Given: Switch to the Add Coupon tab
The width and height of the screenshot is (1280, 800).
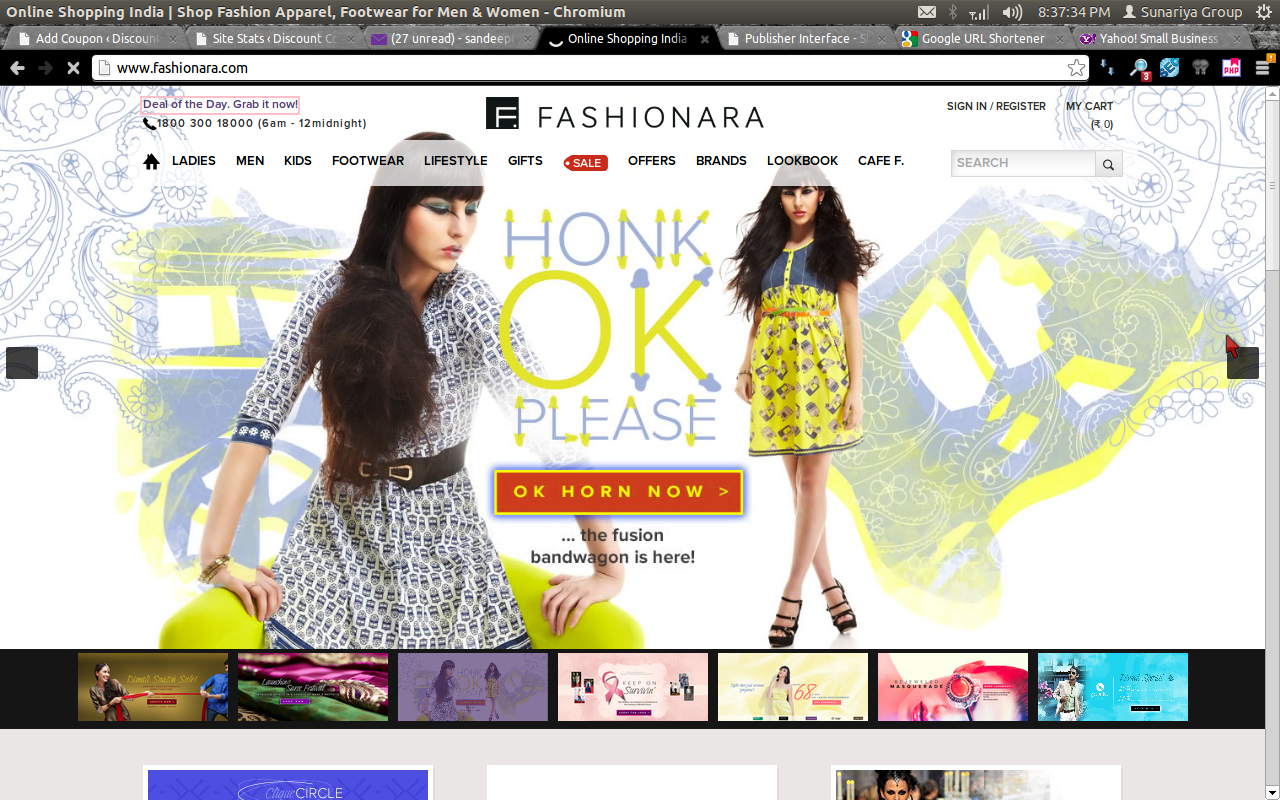Looking at the screenshot, I should pyautogui.click(x=95, y=39).
